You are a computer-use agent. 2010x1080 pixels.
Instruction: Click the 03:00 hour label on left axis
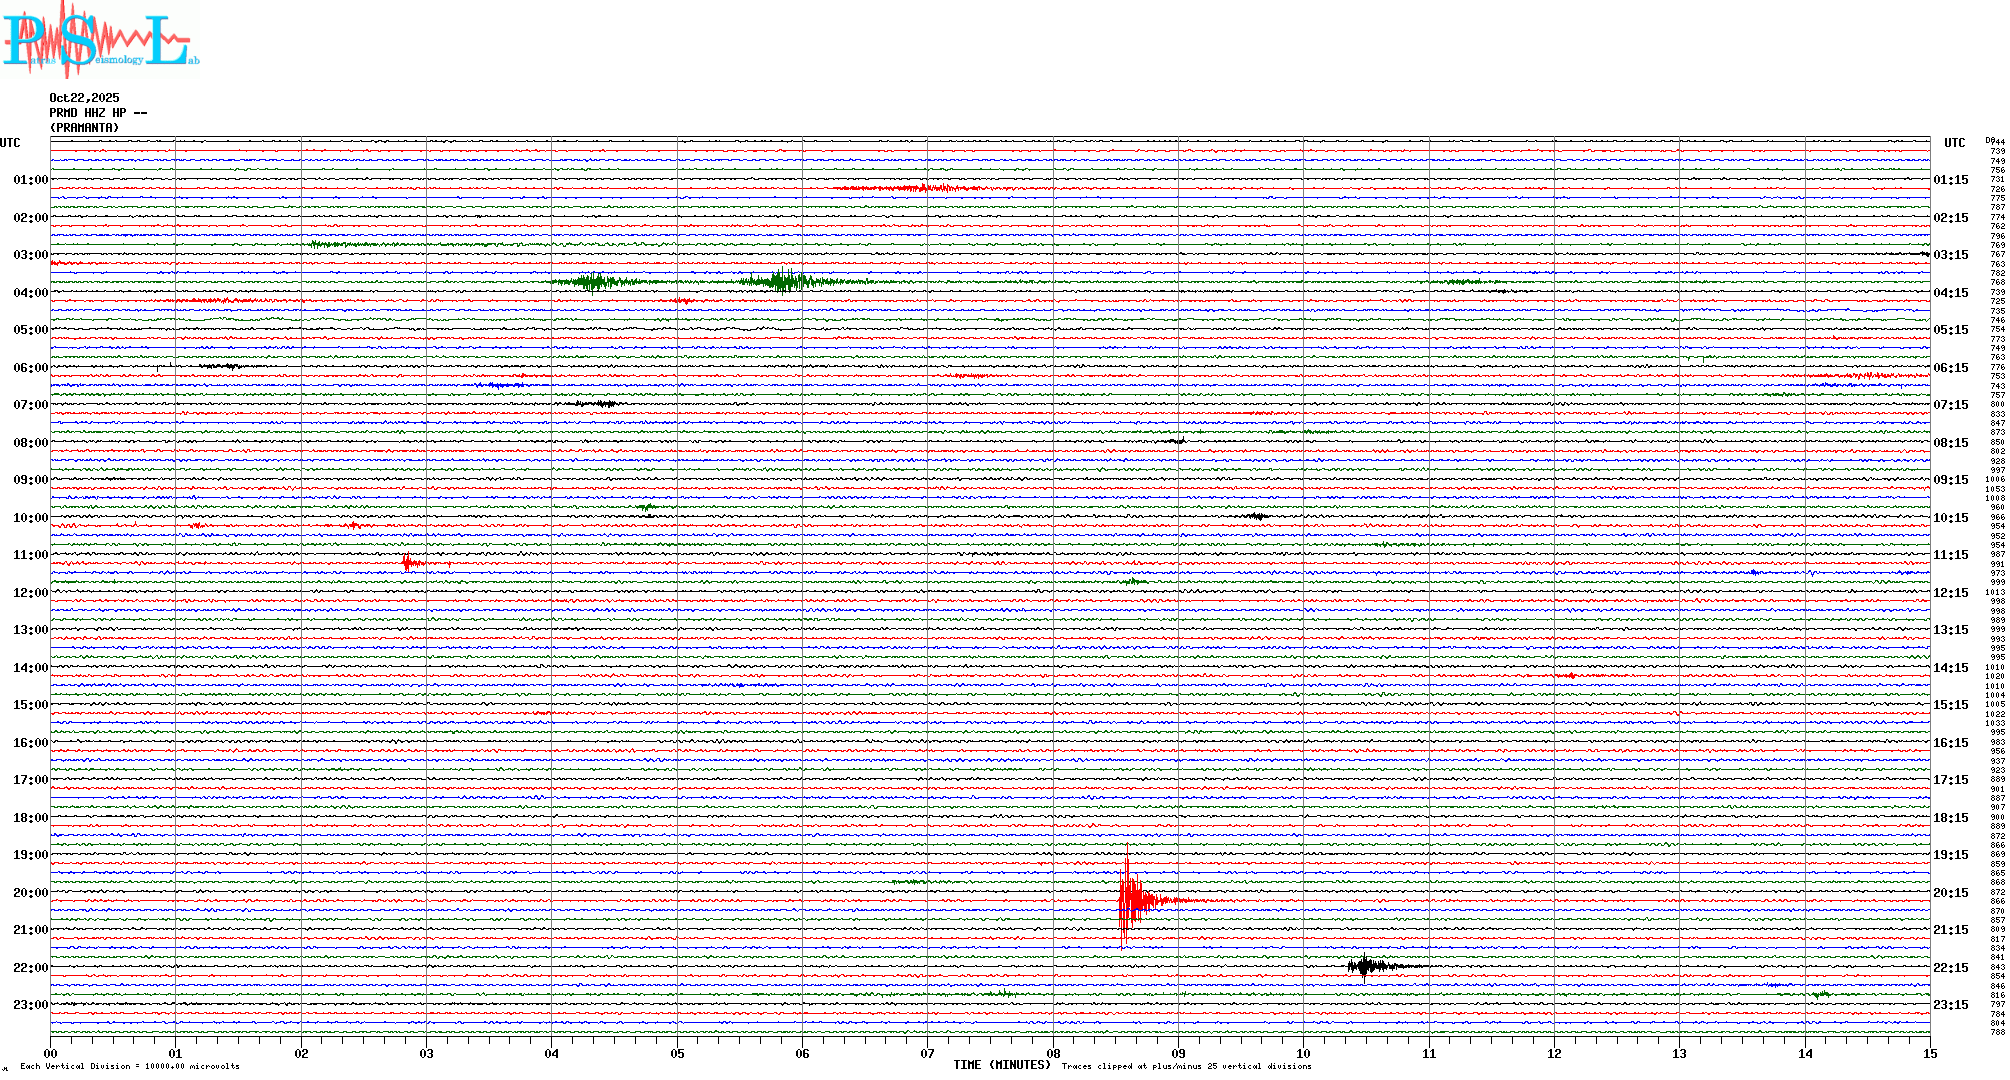pos(30,255)
